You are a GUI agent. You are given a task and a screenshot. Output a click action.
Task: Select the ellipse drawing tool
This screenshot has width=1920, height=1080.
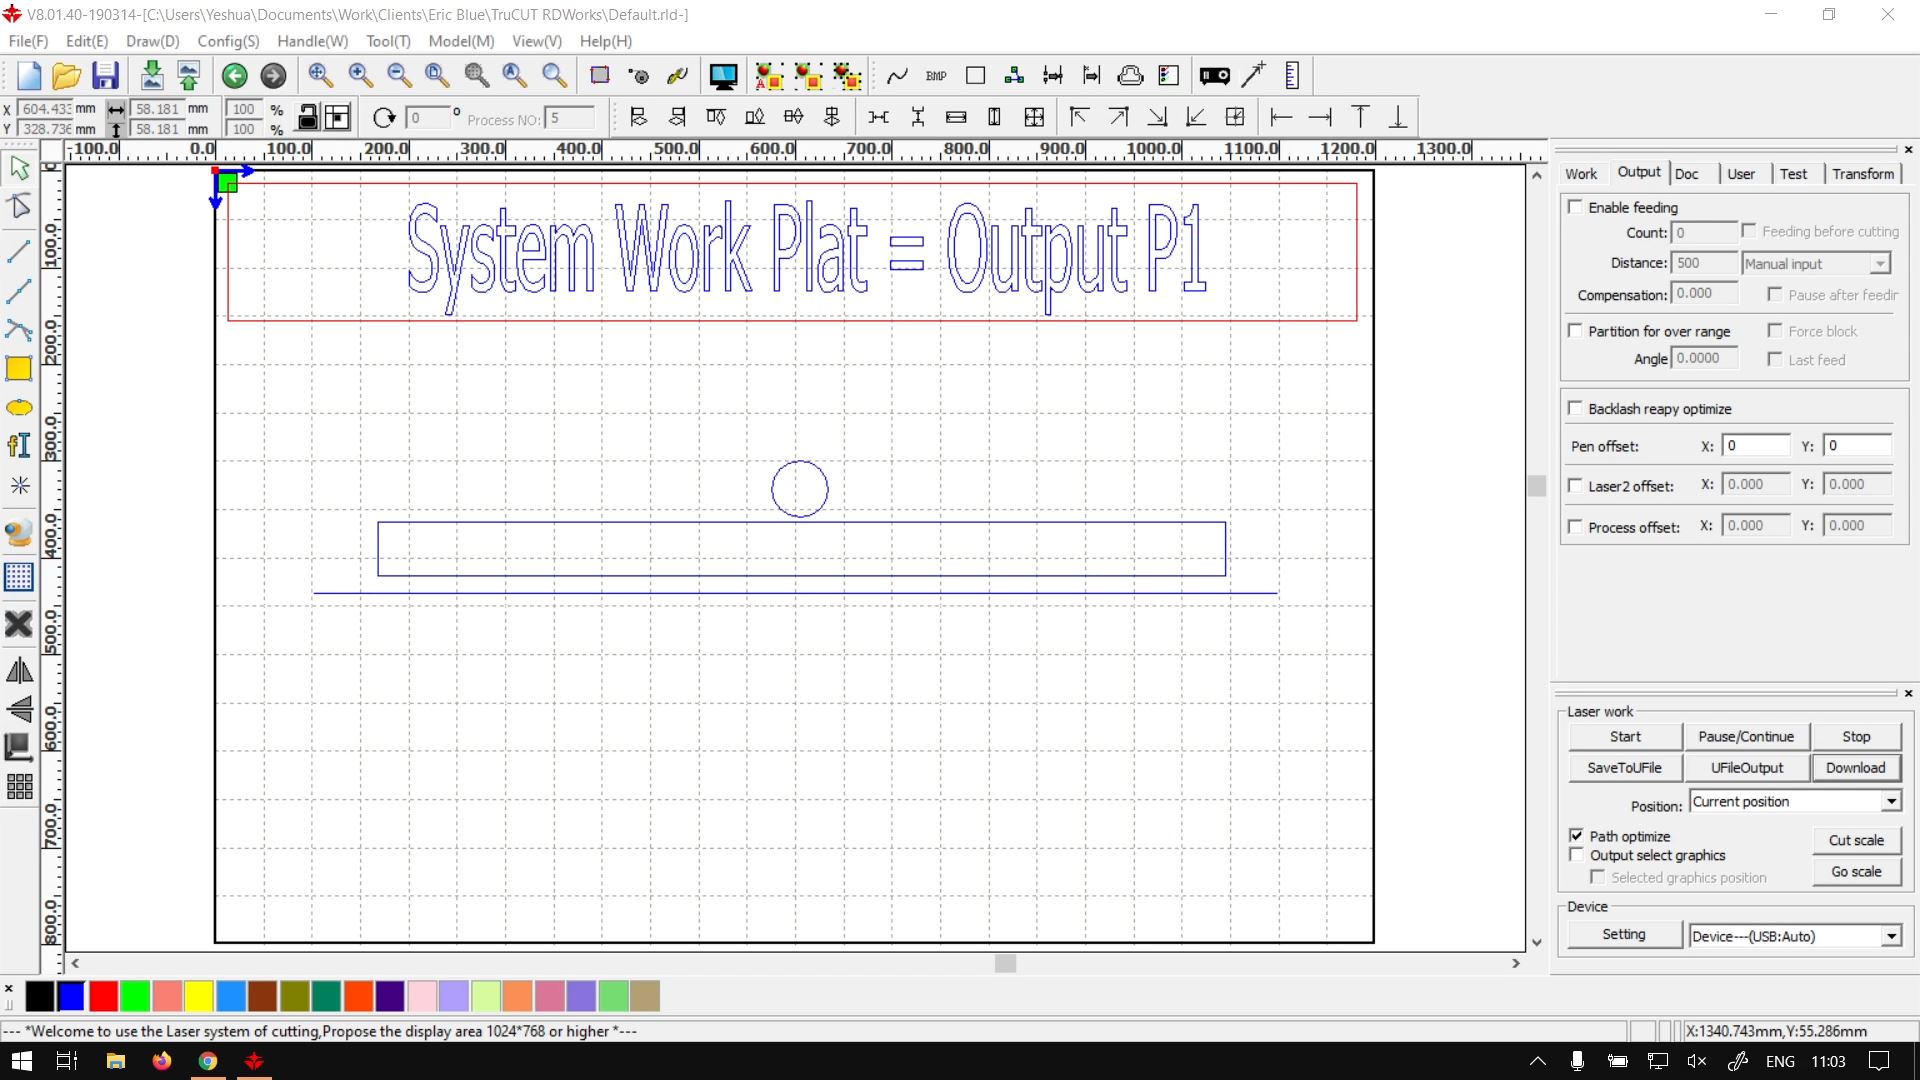[x=19, y=408]
